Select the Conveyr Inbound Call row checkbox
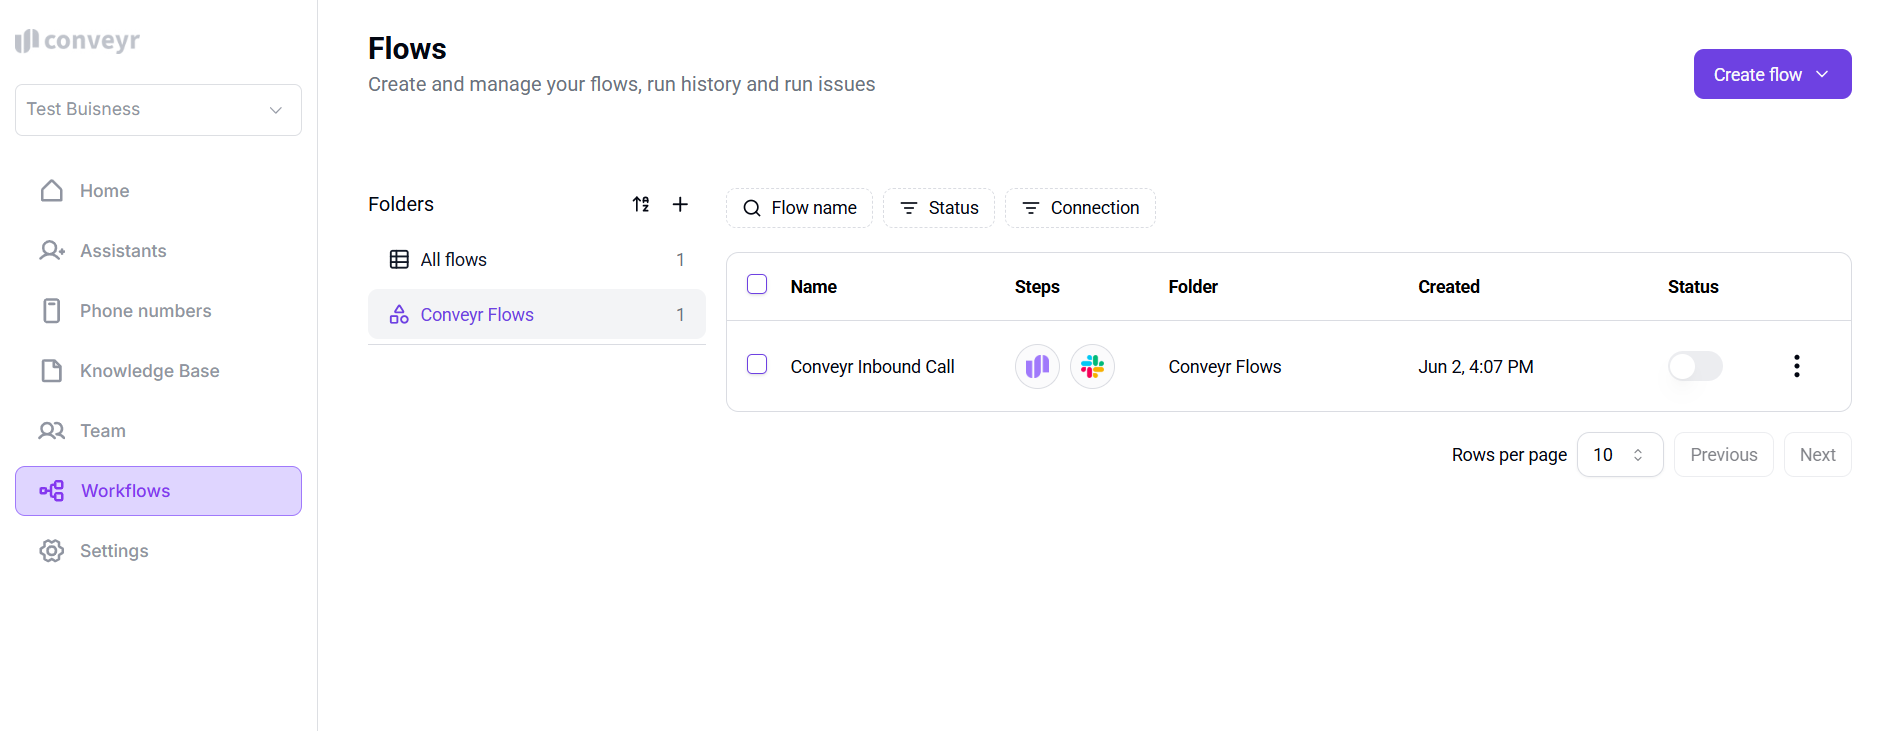Image resolution: width=1887 pixels, height=731 pixels. pos(757,365)
